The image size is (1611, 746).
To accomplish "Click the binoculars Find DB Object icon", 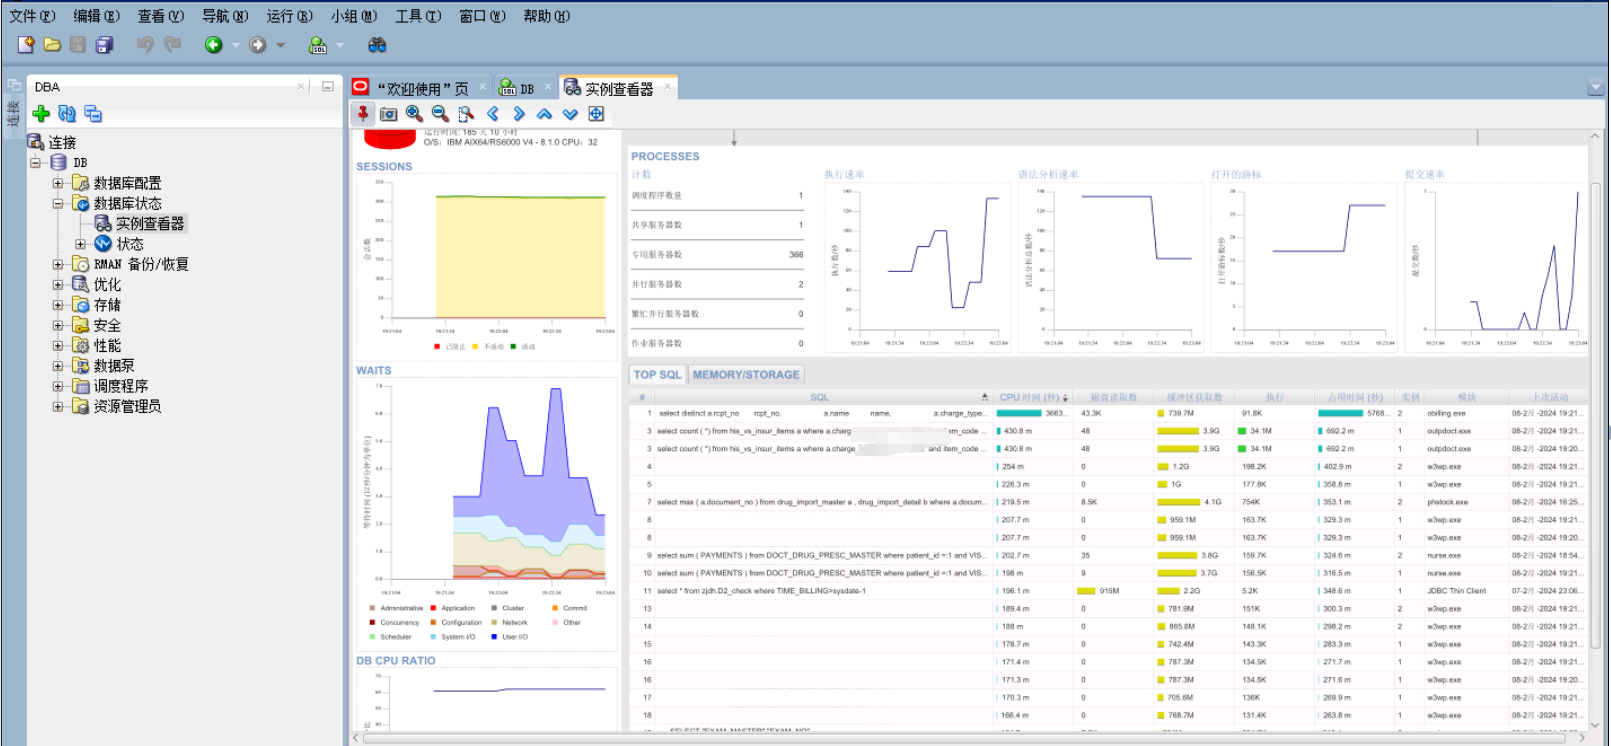I will pyautogui.click(x=377, y=45).
